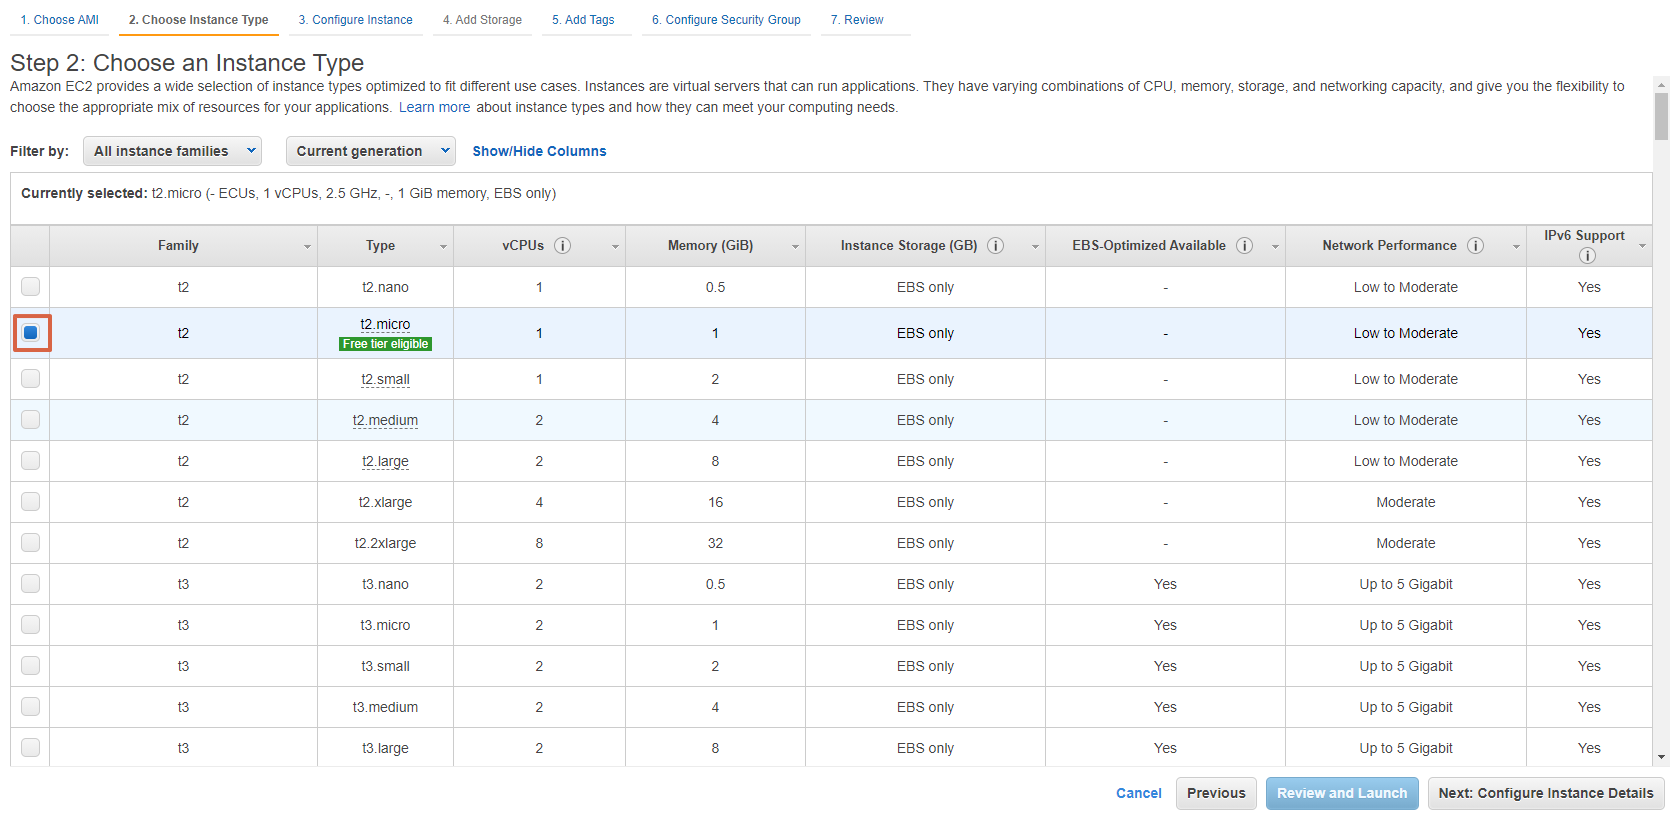Click the scrollbar down arrow

(x=1662, y=758)
